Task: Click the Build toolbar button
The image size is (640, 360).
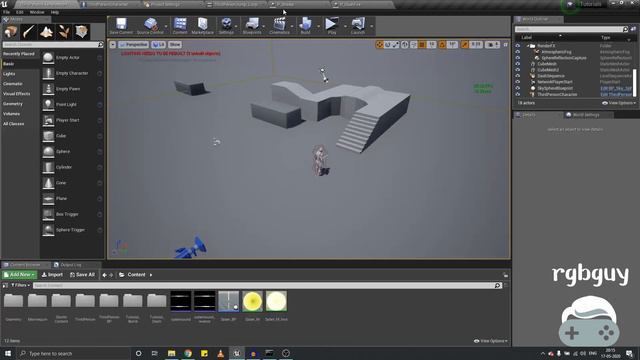Action: pyautogui.click(x=305, y=26)
